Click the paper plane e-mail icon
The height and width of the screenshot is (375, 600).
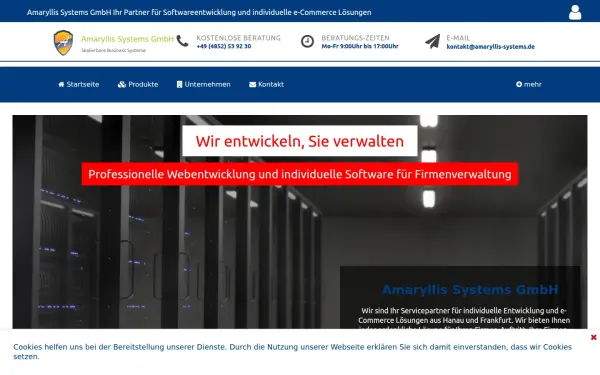(x=432, y=41)
